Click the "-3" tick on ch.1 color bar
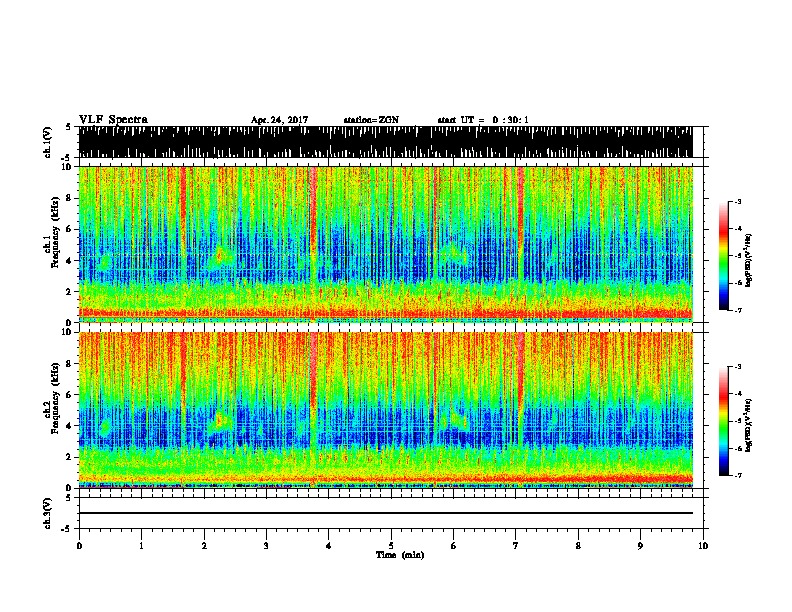792x612 pixels. coord(738,201)
